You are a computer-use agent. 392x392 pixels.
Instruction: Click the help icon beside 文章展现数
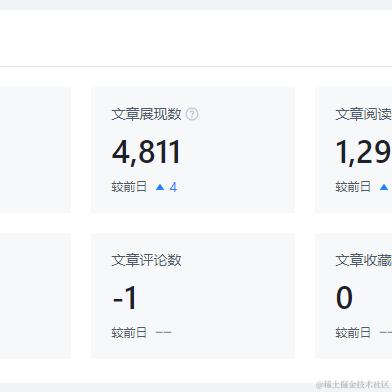[x=192, y=114]
